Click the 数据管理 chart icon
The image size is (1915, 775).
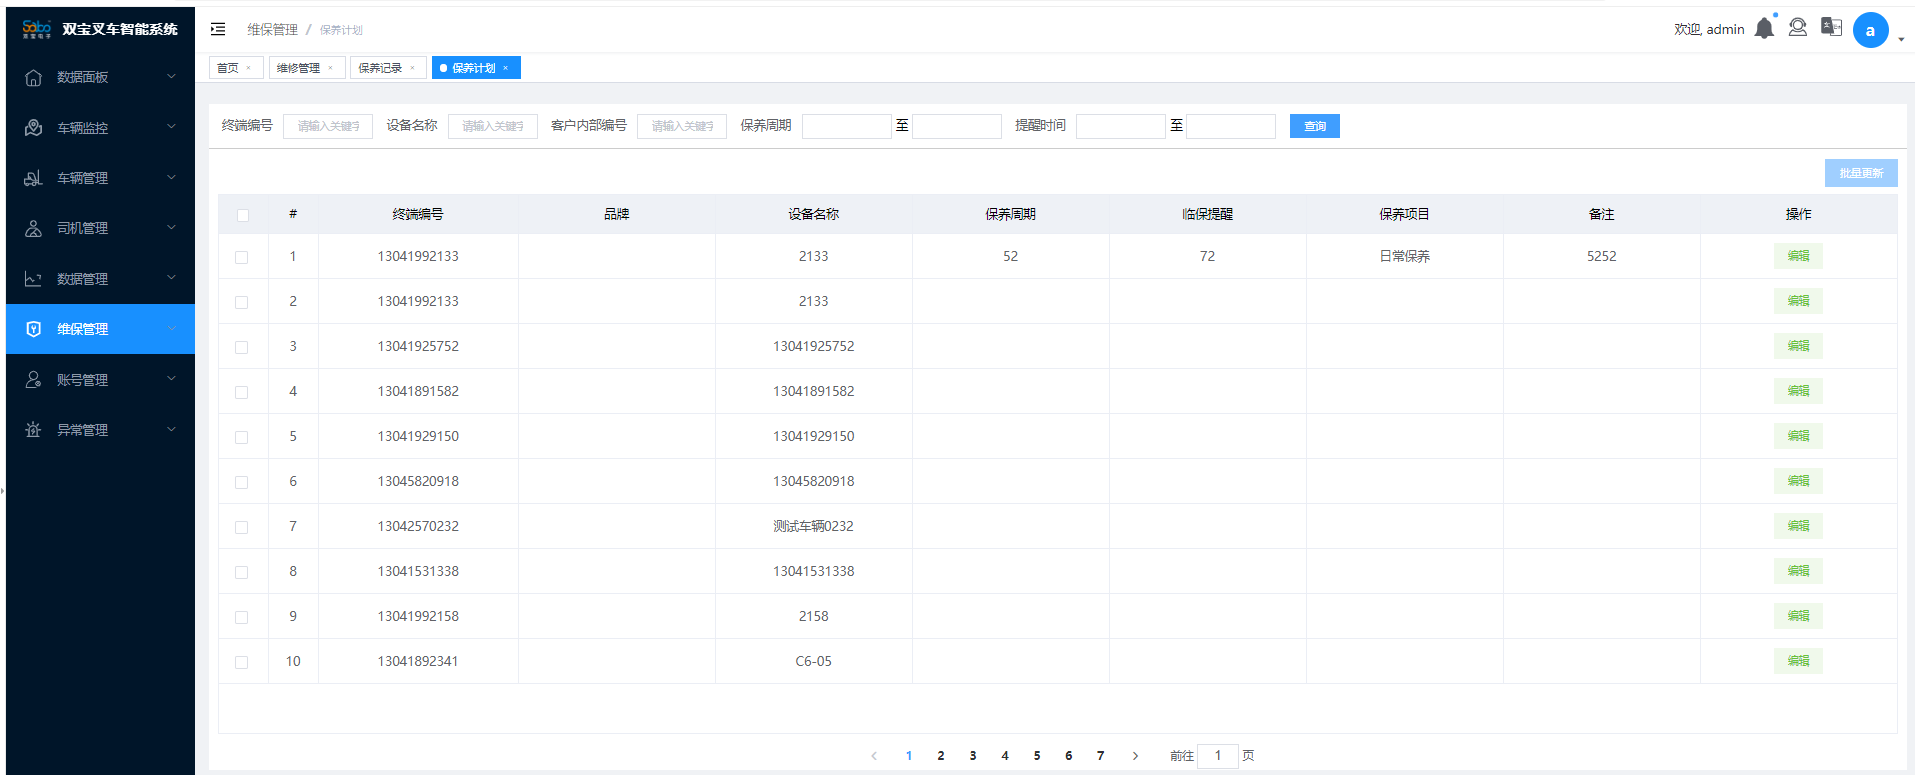coord(33,279)
